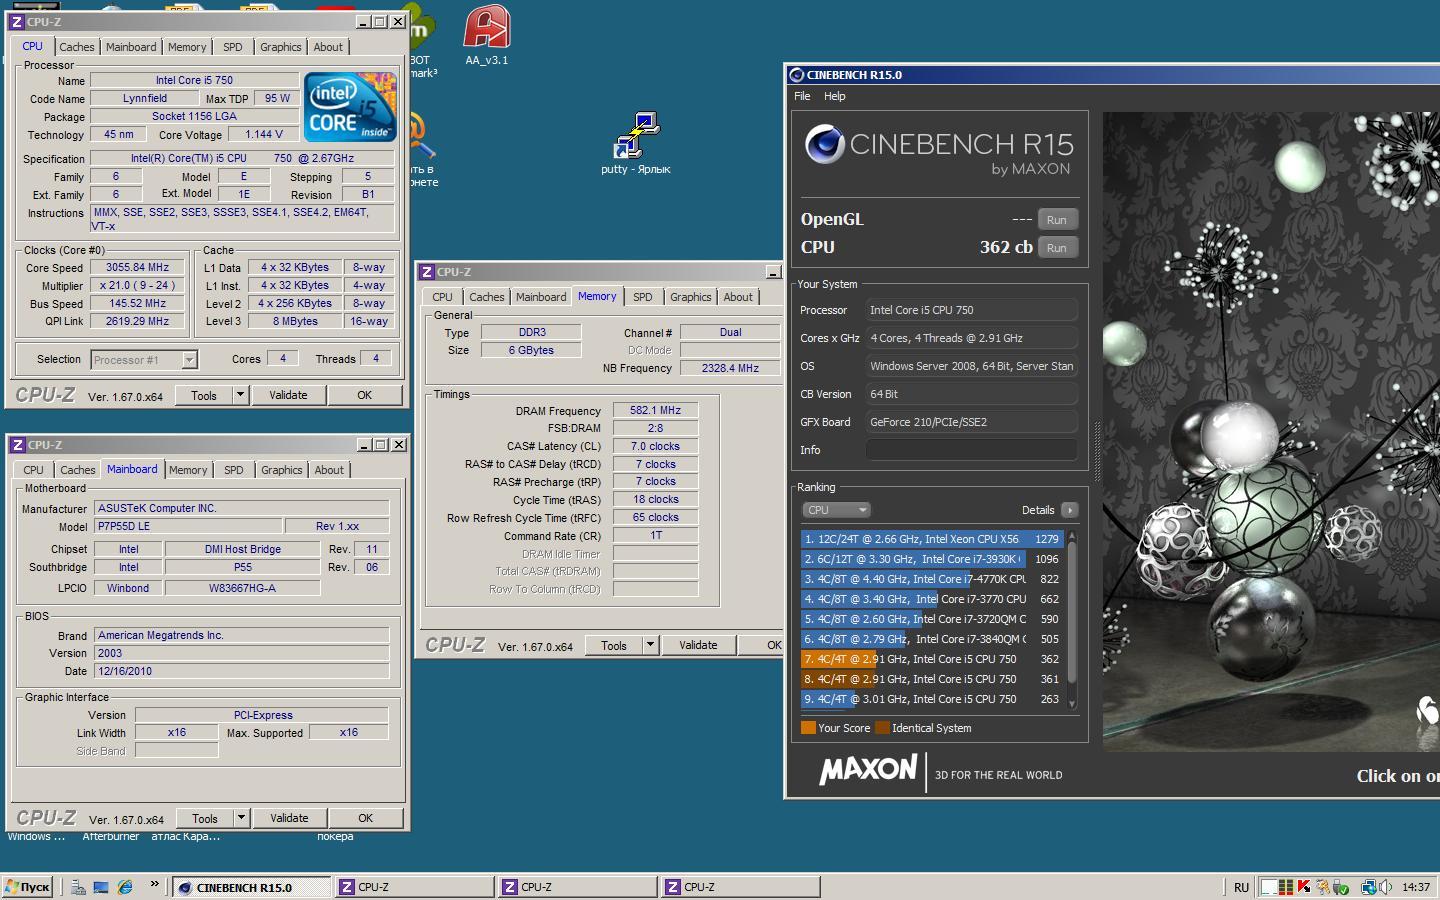
Task: Open Cinebench File menu
Action: pos(802,96)
